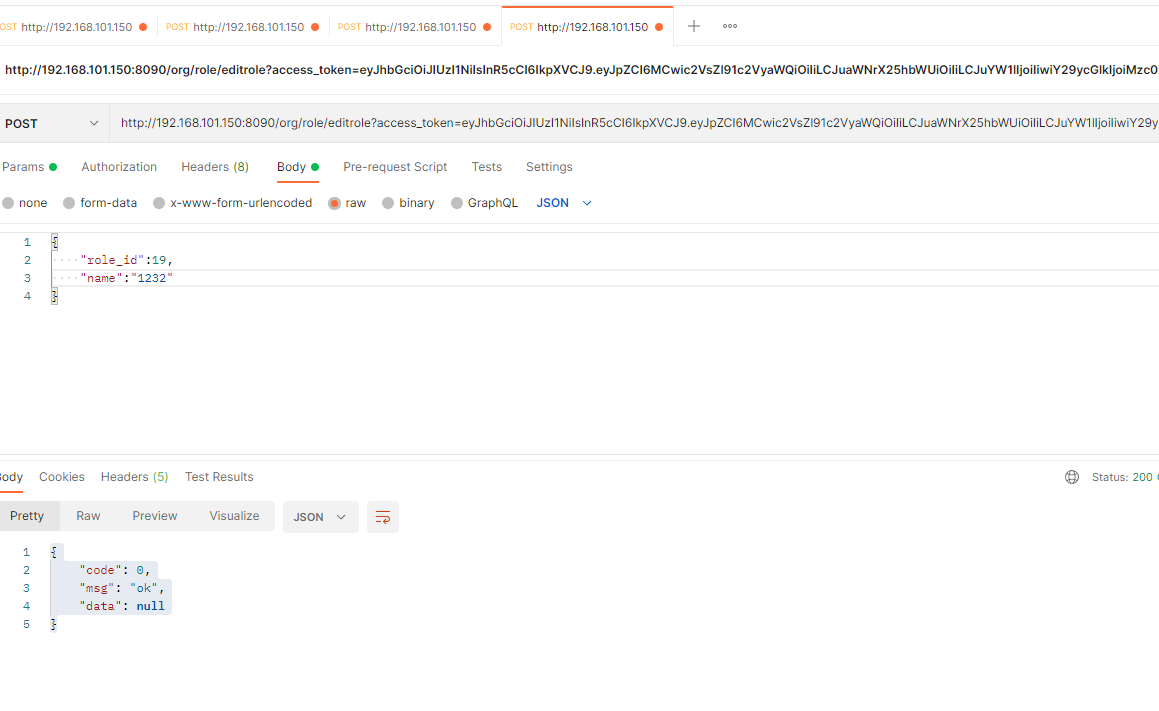This screenshot has height=711, width=1159.
Task: Open the Pre-request Script tab
Action: point(395,167)
